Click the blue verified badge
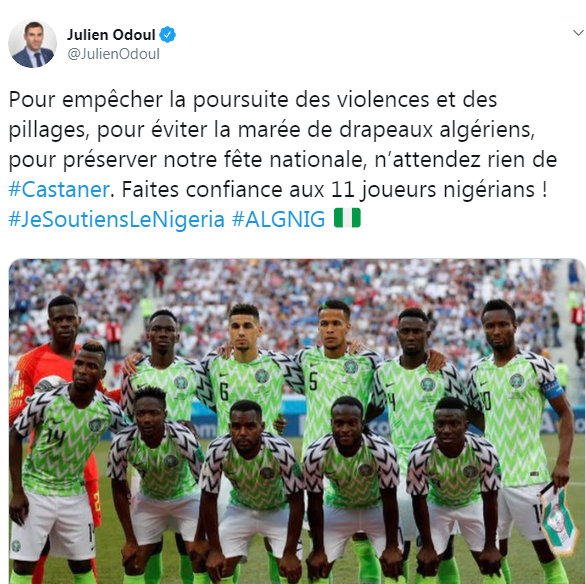Viewport: 586px width, 584px height. (x=168, y=35)
